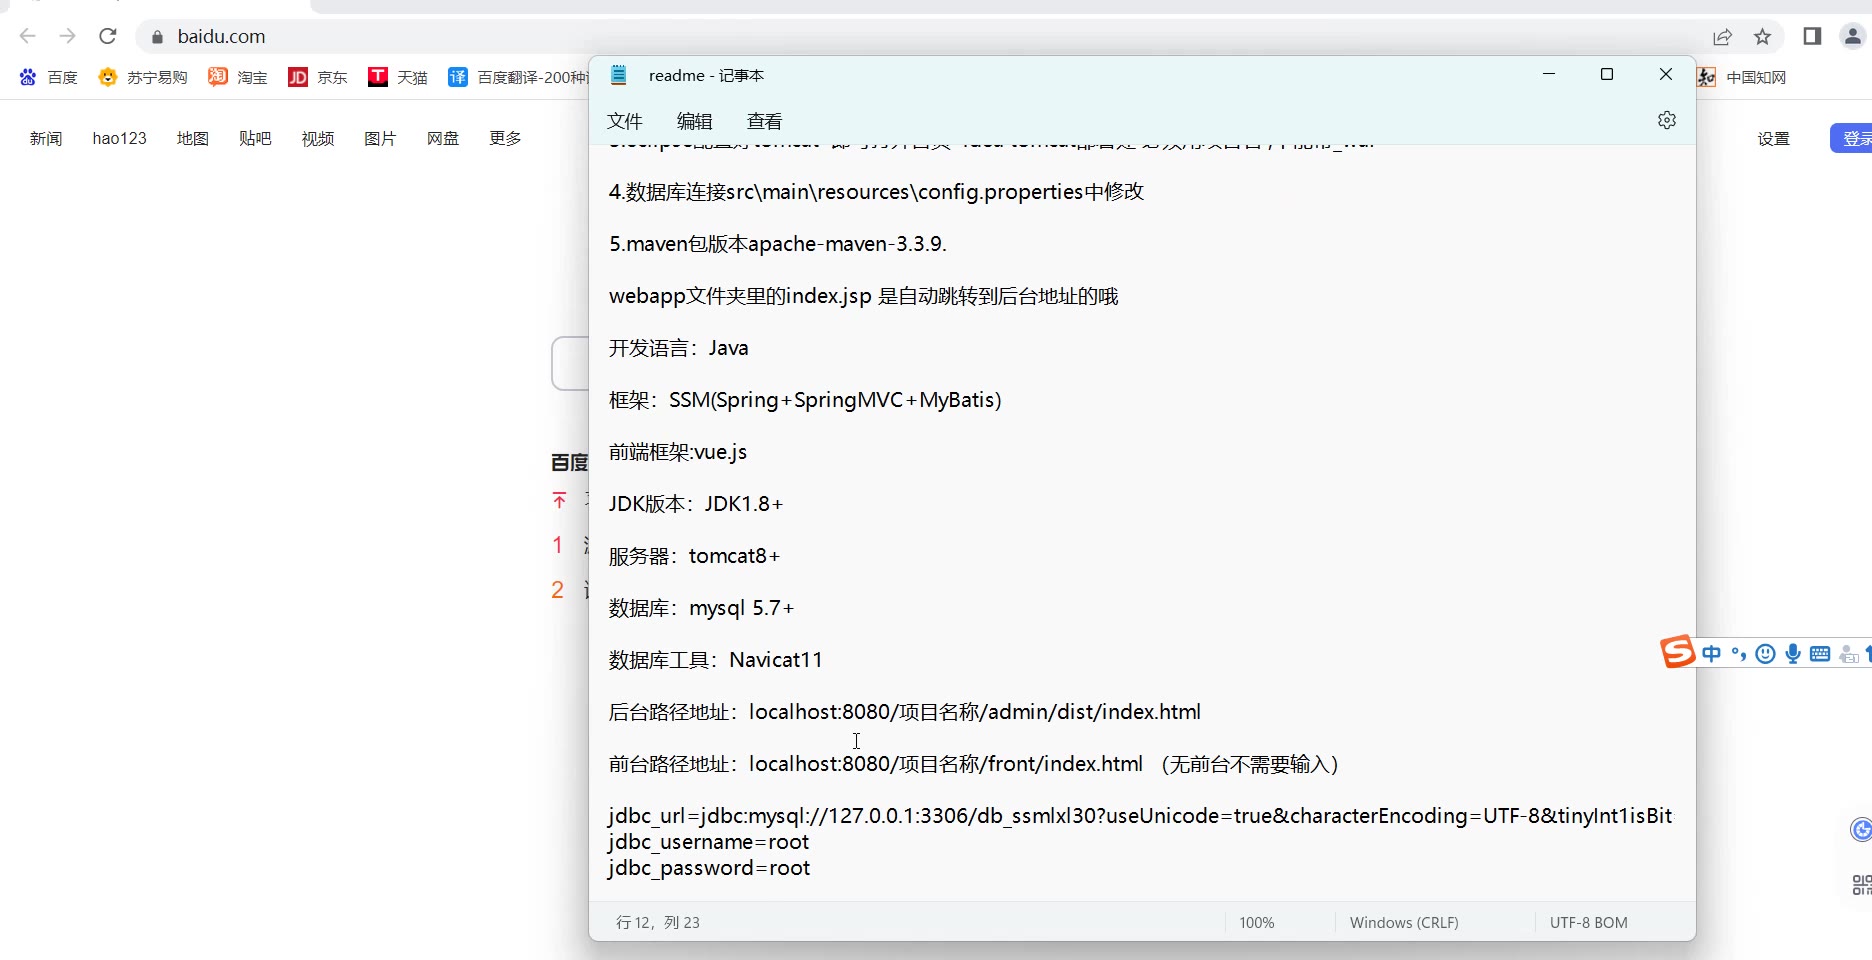Open the IME soft keyboard icon
Screen dimensions: 1872x960
1820,654
